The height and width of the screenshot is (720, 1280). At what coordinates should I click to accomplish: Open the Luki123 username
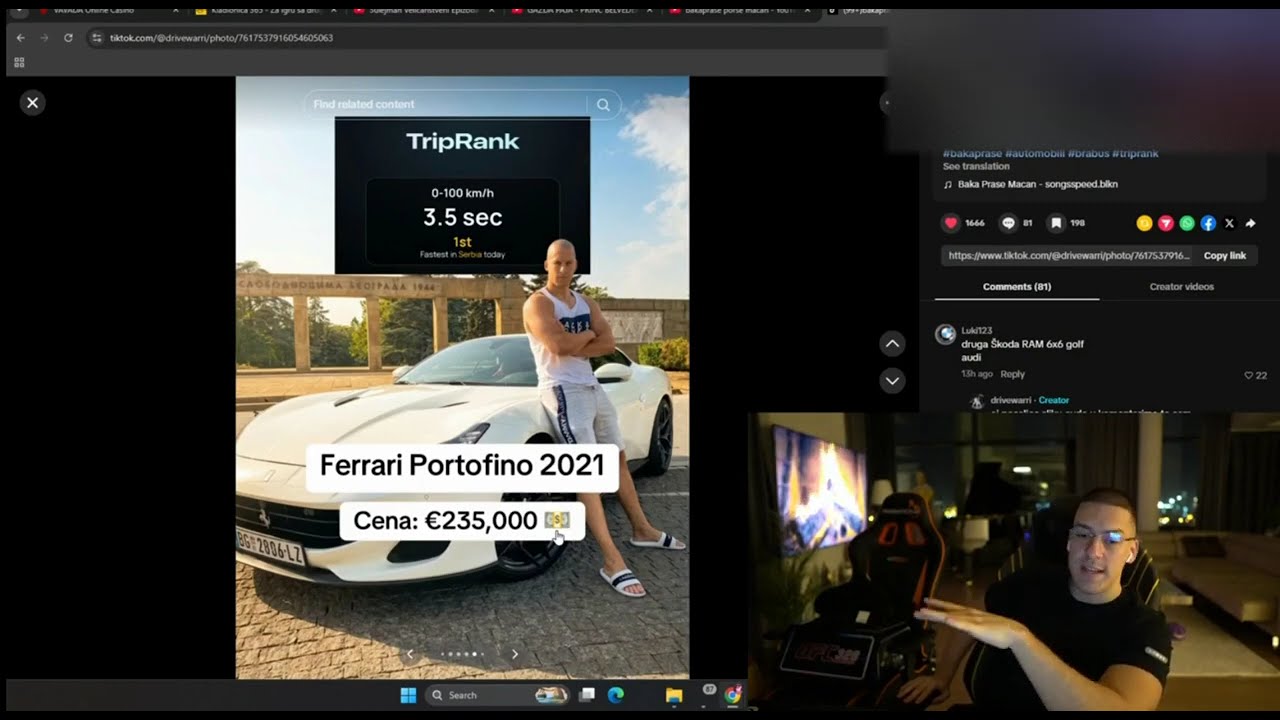pos(977,330)
